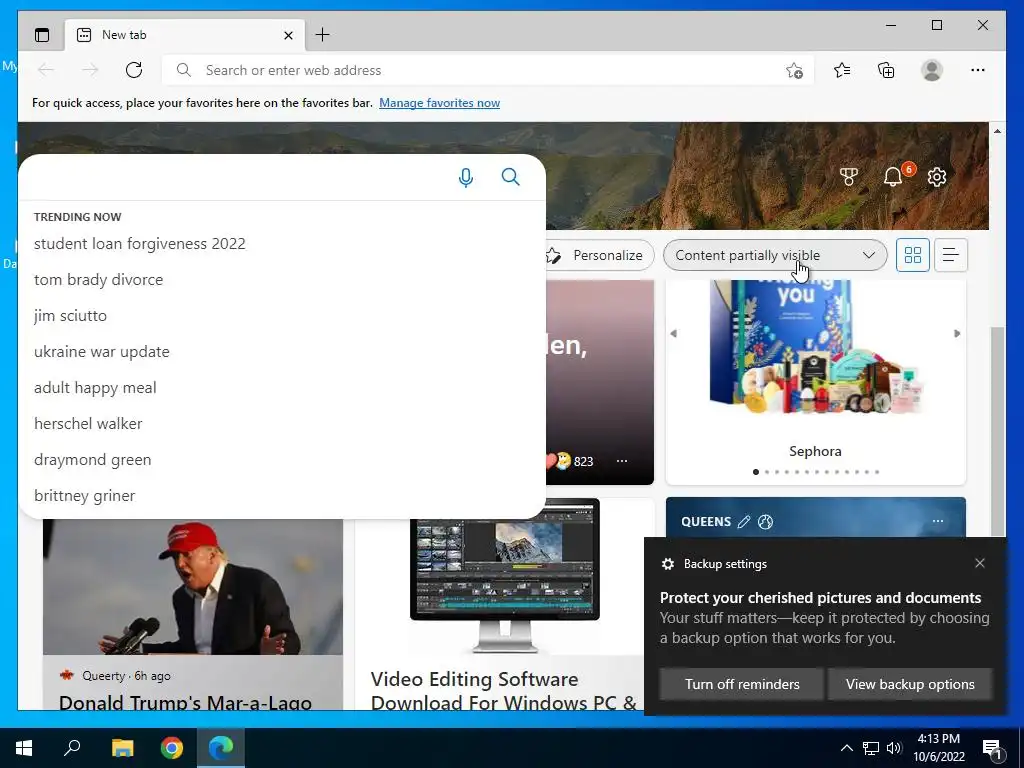Screen dimensions: 1024x768
Task: Open the vertical tabs (tab actions) icon
Action: click(x=42, y=35)
